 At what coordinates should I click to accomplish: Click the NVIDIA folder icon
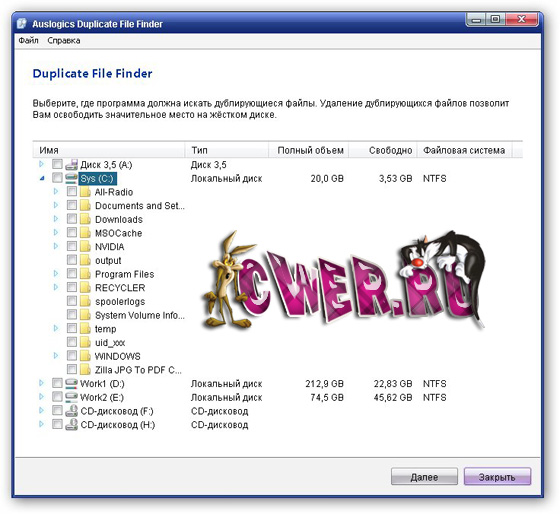point(85,246)
